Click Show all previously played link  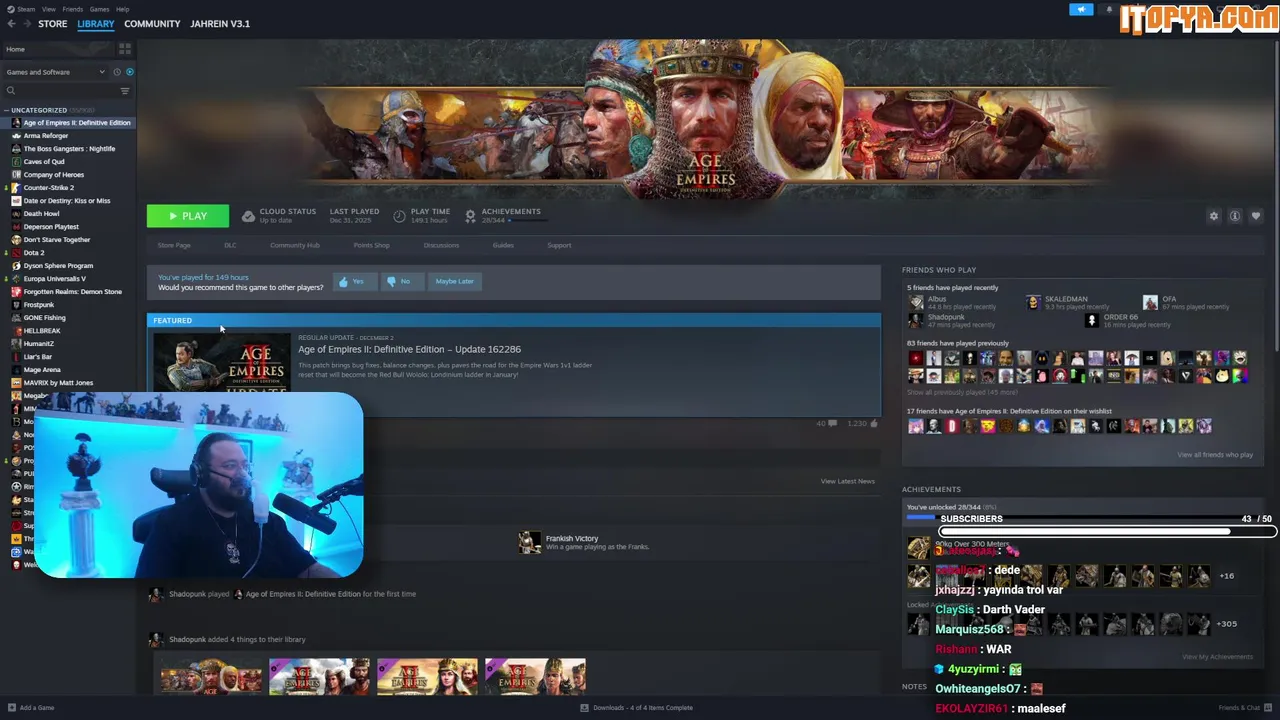962,393
